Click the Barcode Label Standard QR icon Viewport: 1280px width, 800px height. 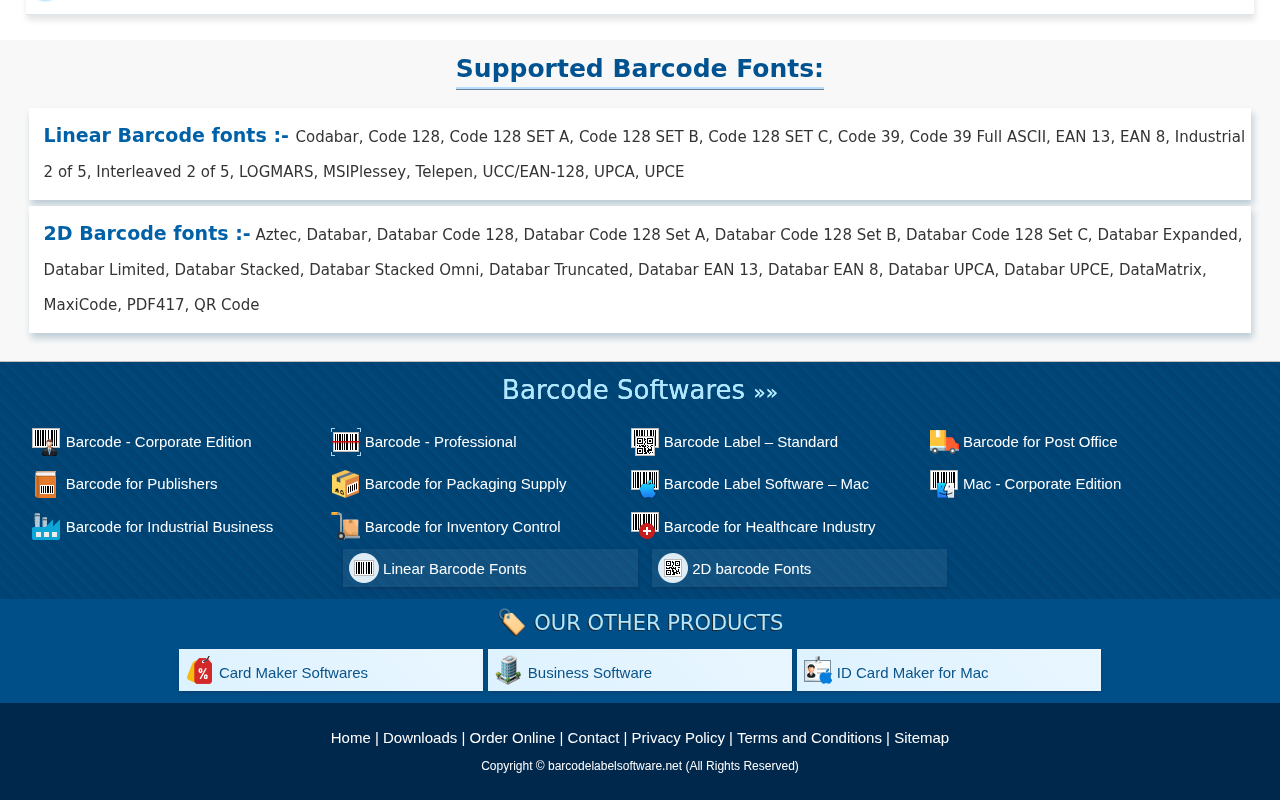(645, 442)
